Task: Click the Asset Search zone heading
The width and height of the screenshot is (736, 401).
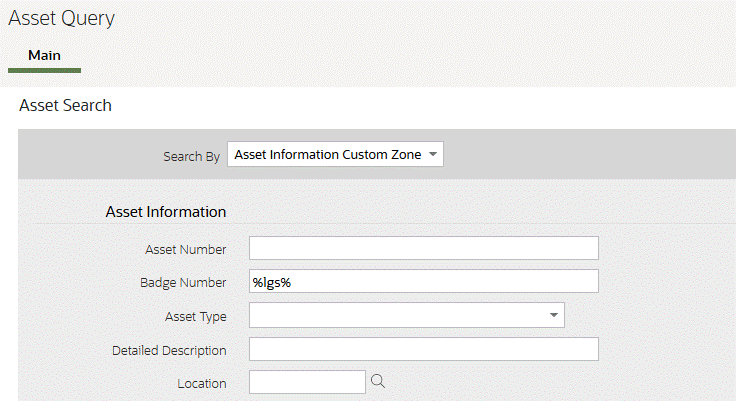Action: click(65, 105)
